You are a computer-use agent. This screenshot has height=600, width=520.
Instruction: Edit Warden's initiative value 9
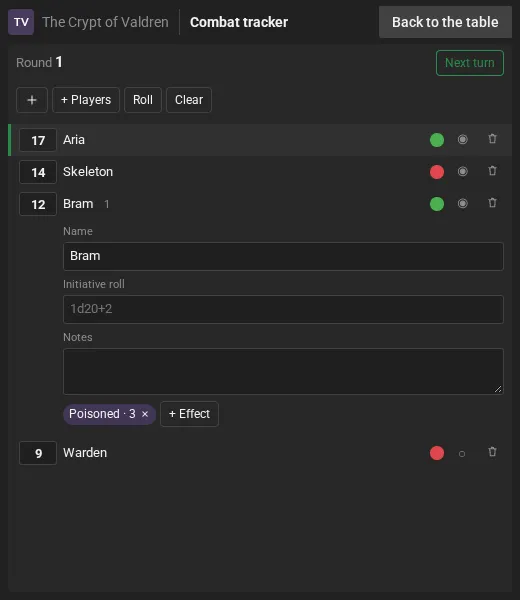click(38, 453)
